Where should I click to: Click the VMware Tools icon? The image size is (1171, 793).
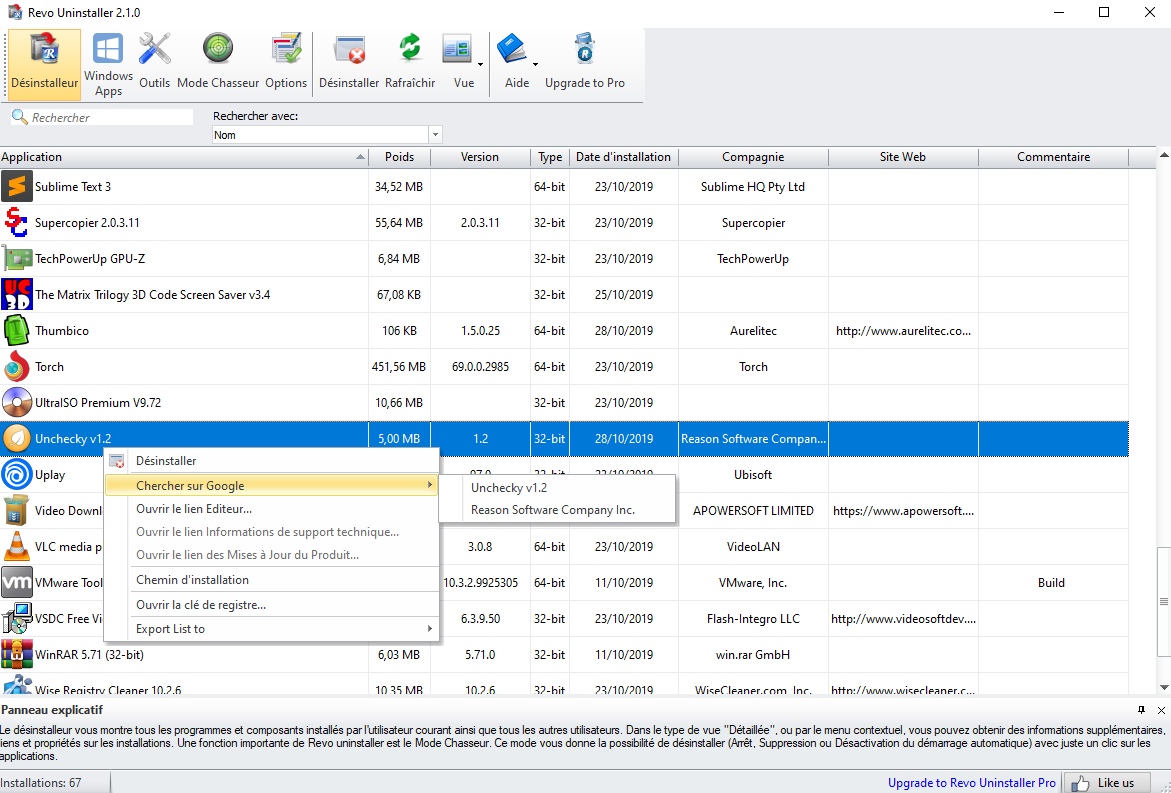pos(16,582)
